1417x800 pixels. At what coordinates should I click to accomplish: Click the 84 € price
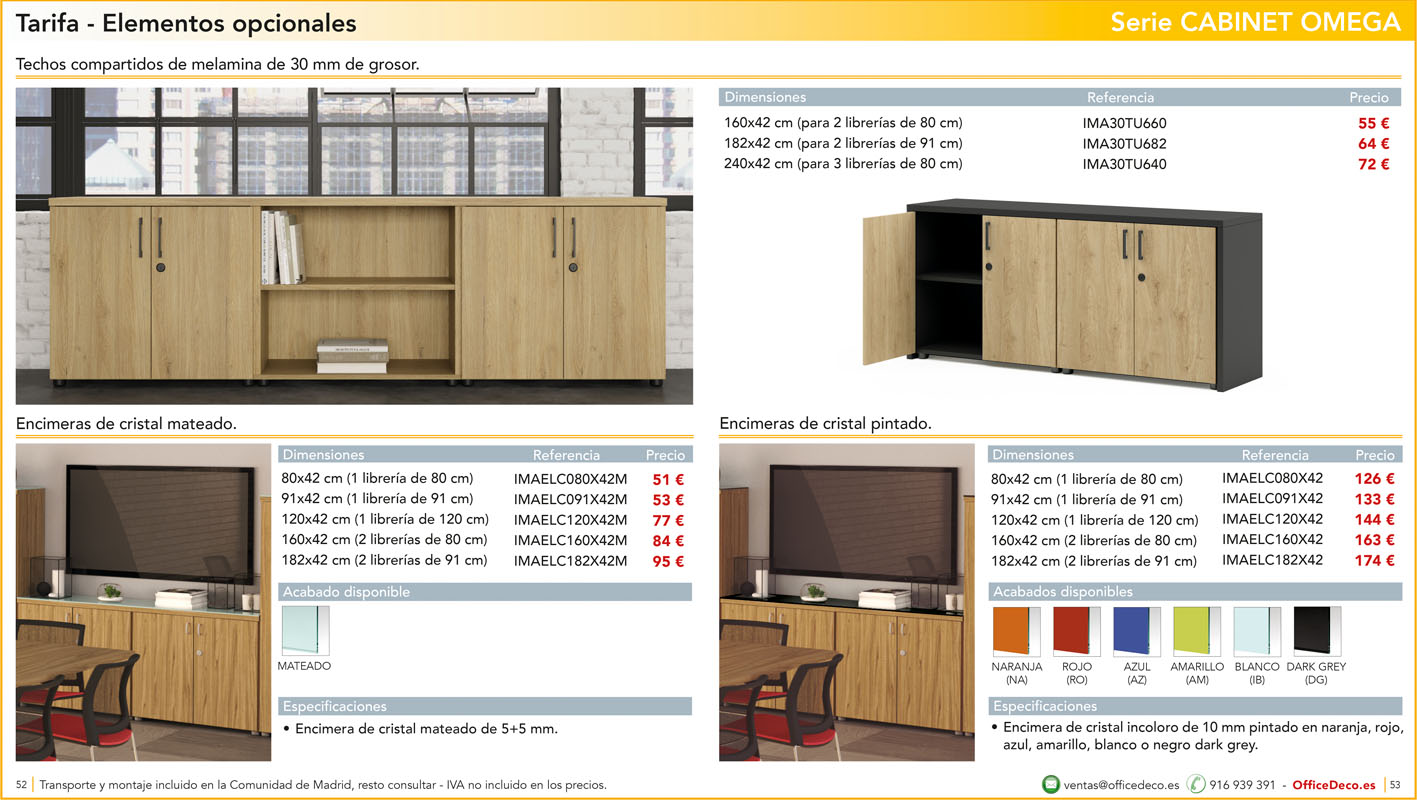point(668,541)
